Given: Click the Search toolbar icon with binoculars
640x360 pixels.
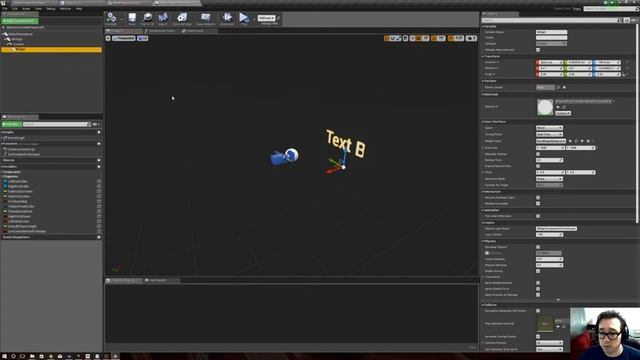Looking at the screenshot, I should tap(163, 18).
